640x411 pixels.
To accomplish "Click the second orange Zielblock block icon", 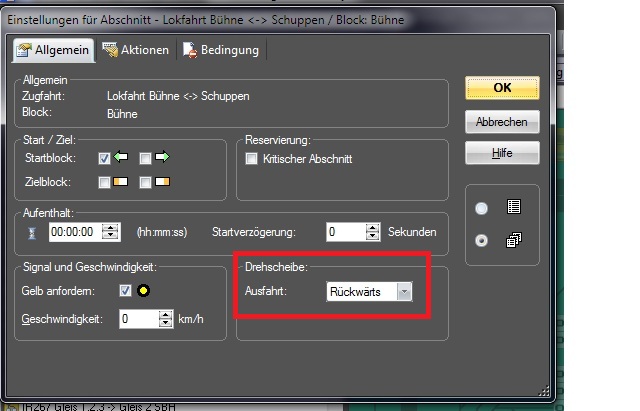I will [163, 181].
